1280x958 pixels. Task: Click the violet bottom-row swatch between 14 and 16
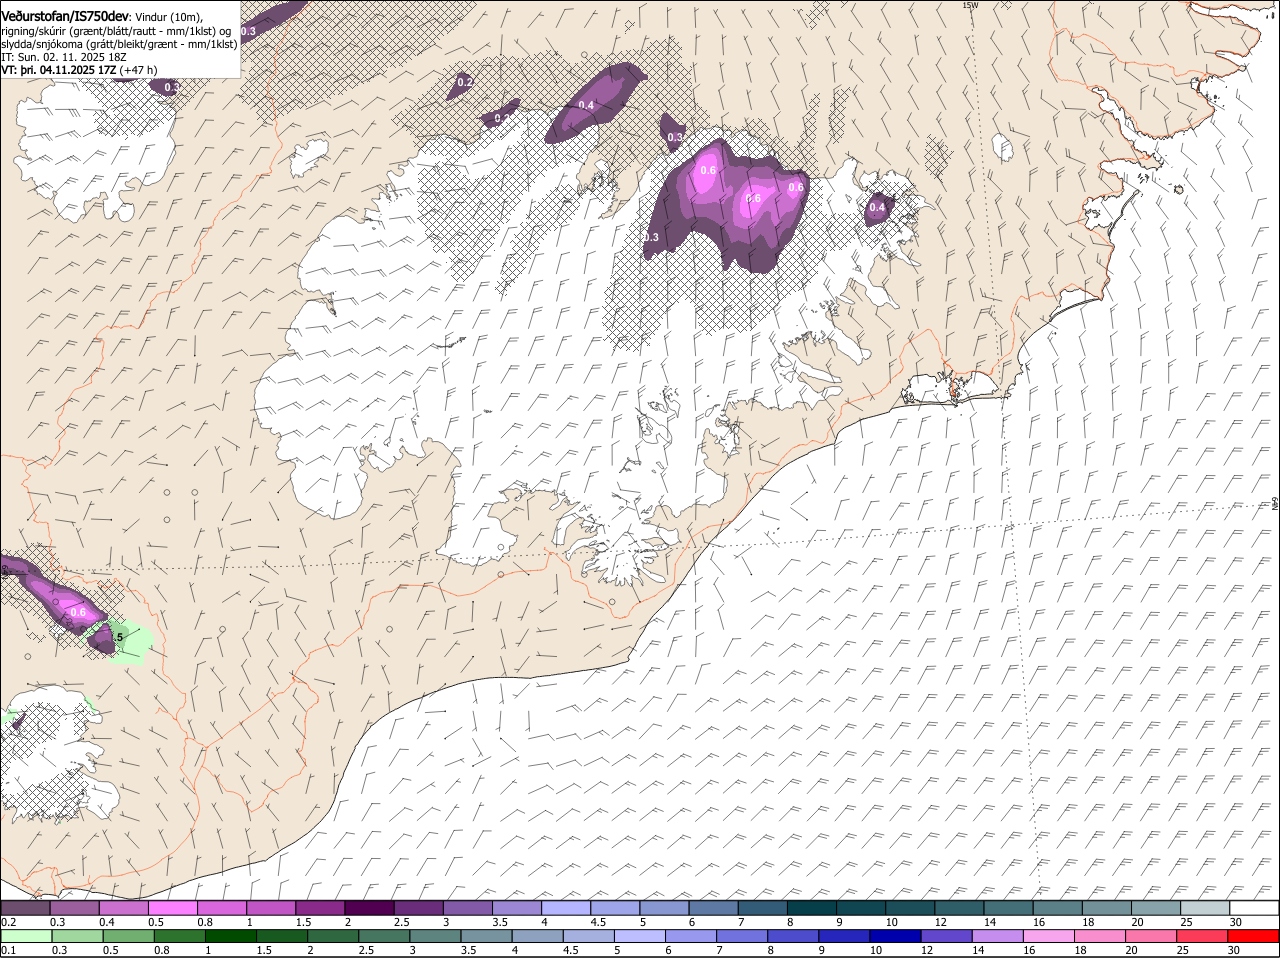[x=999, y=937]
